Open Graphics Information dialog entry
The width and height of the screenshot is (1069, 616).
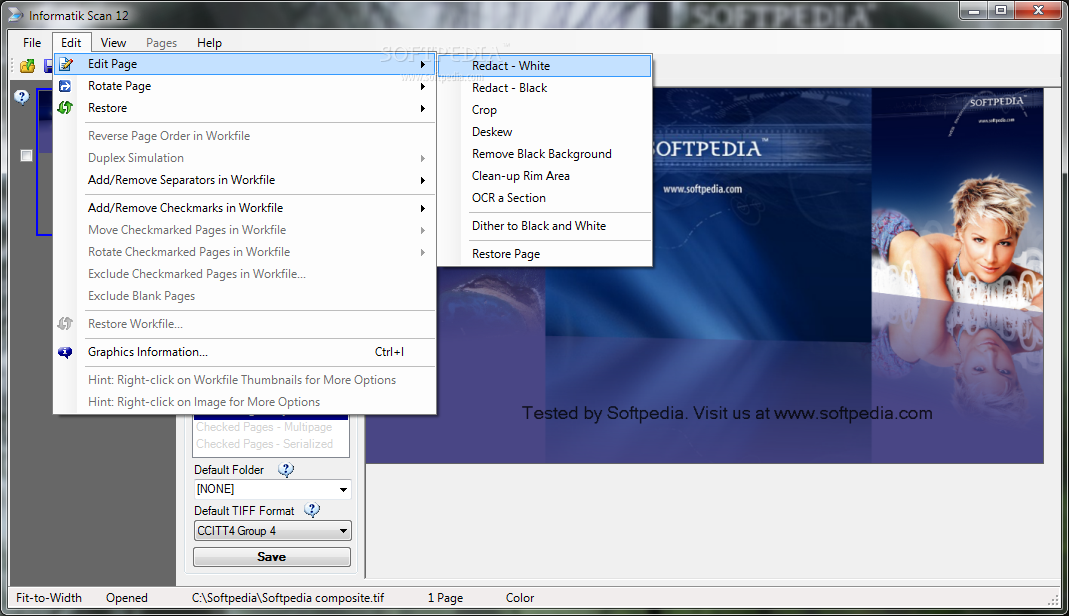[x=245, y=352]
